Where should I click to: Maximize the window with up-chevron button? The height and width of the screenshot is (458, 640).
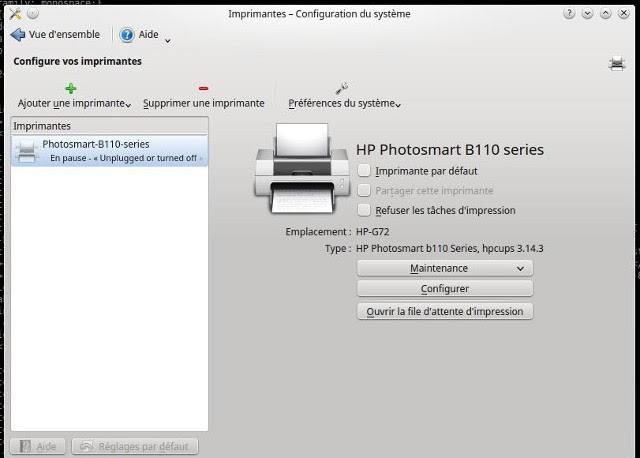(x=605, y=13)
